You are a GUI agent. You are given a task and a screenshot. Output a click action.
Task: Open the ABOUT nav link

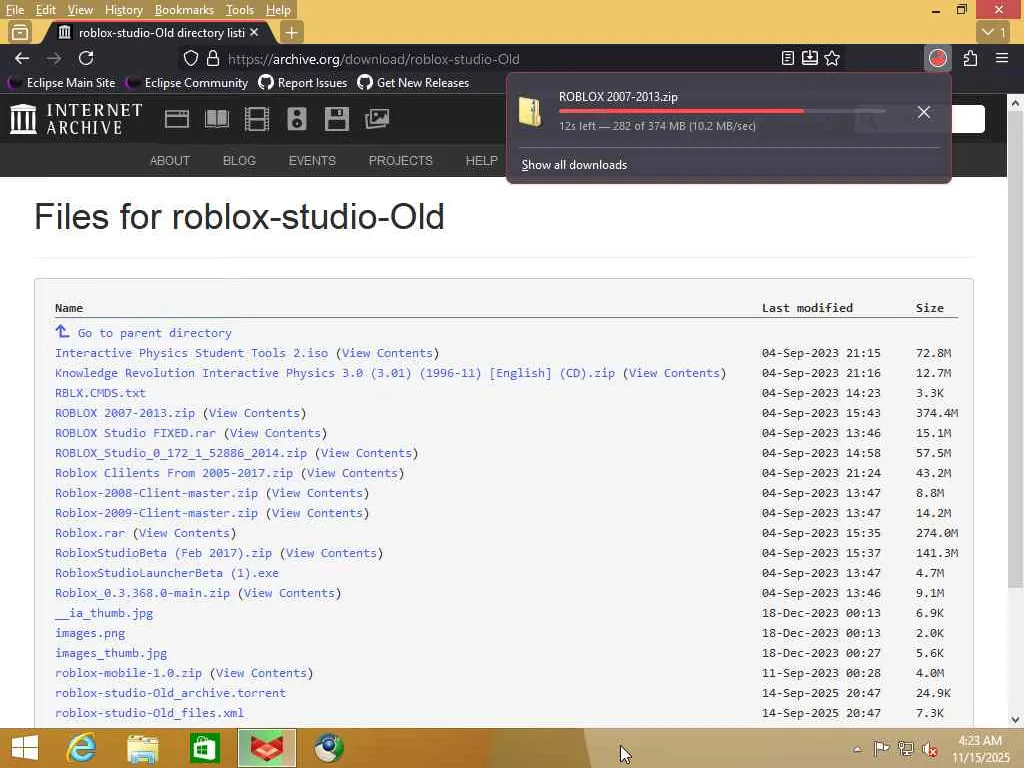pos(170,161)
